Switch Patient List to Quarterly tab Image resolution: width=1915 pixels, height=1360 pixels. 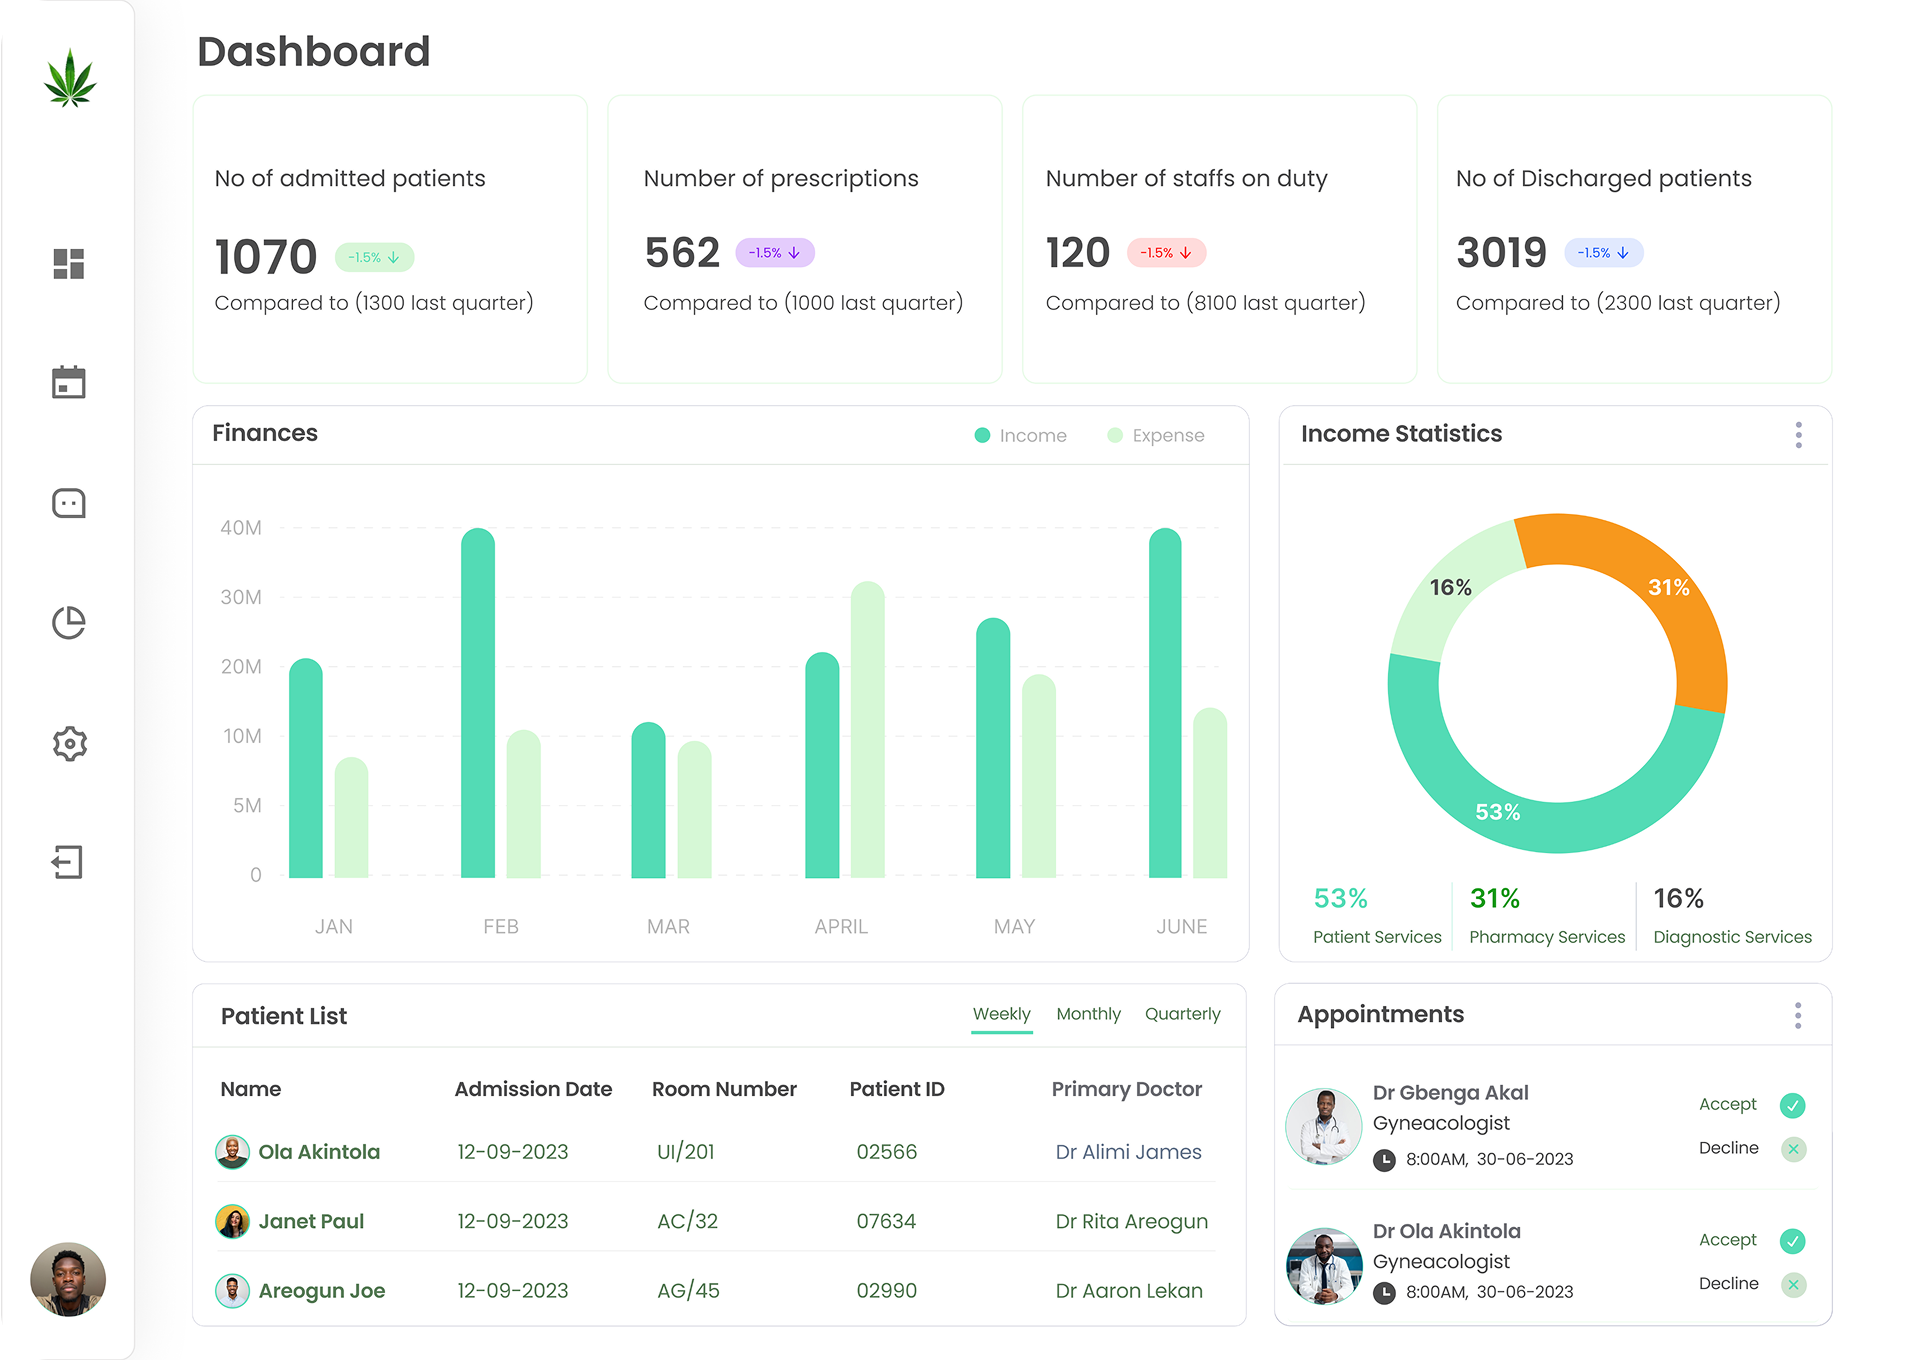pos(1182,1014)
